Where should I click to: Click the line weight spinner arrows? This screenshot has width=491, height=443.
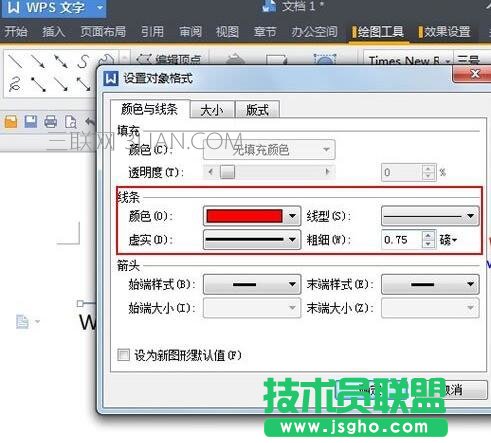[428, 240]
